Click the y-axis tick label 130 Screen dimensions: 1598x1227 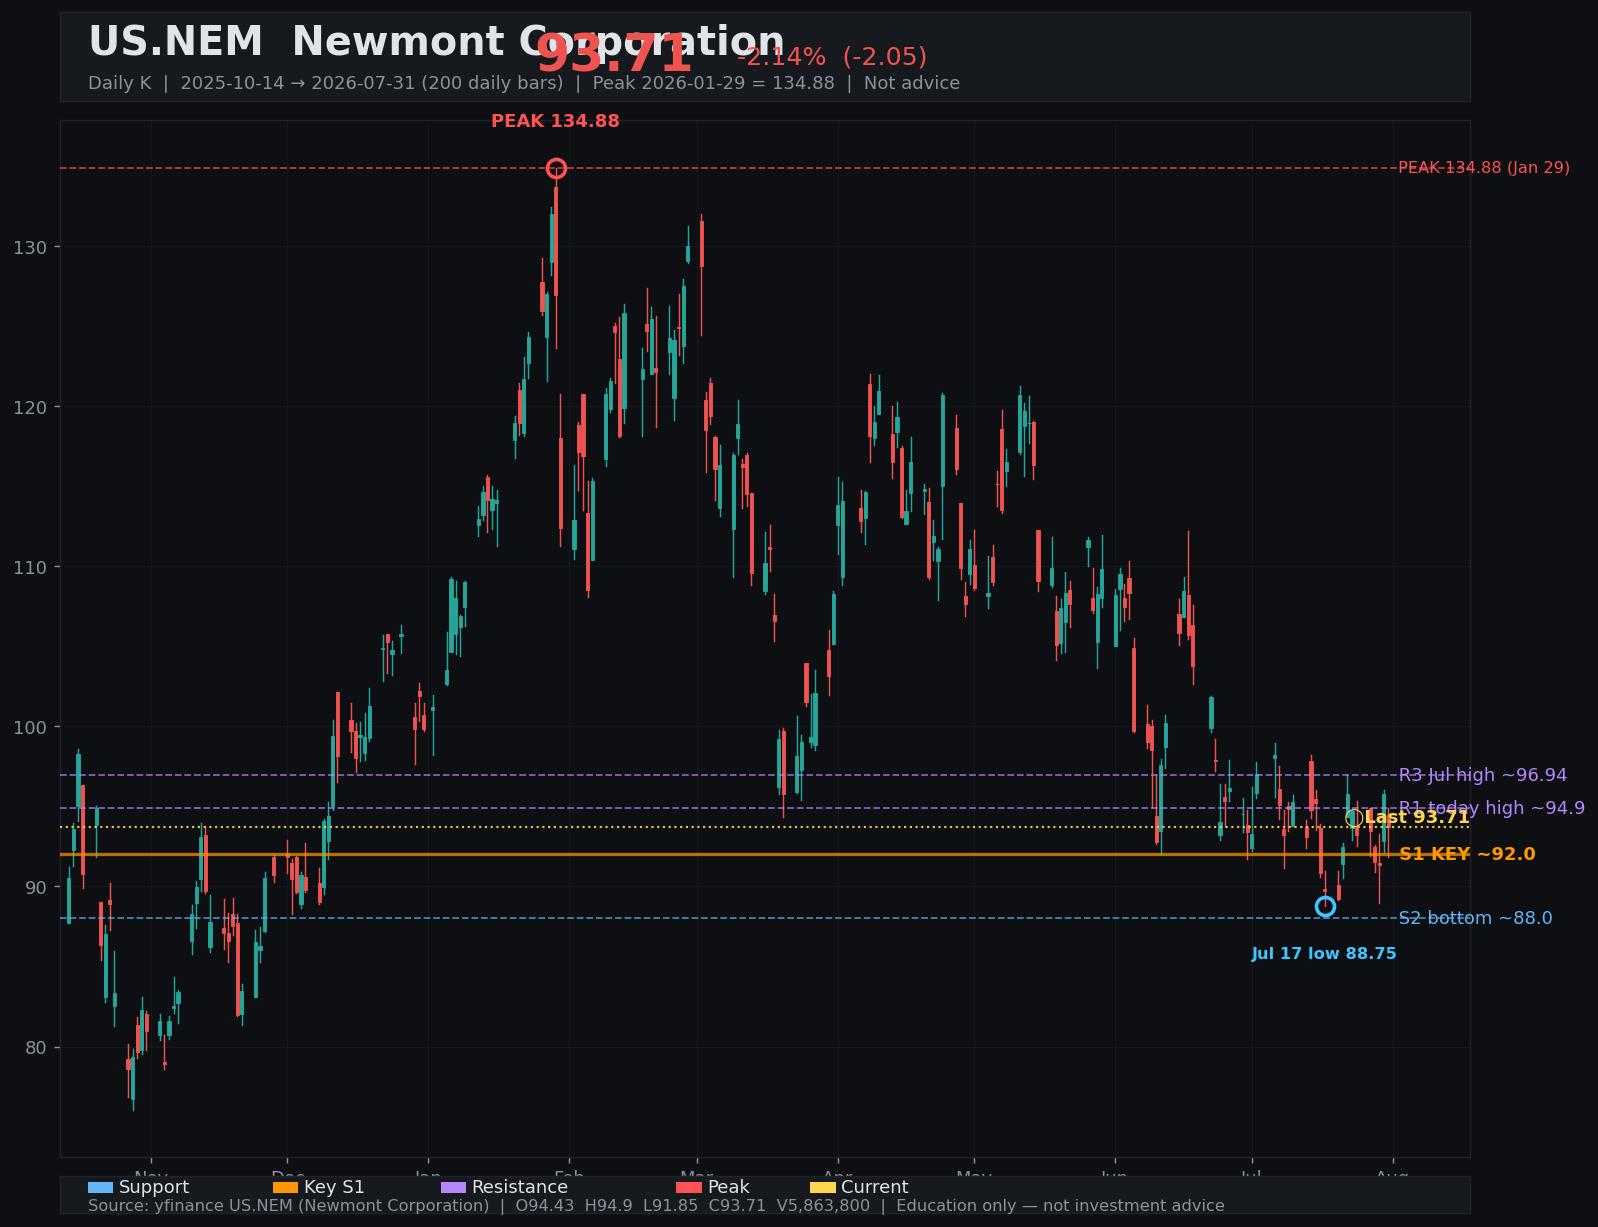(31, 247)
